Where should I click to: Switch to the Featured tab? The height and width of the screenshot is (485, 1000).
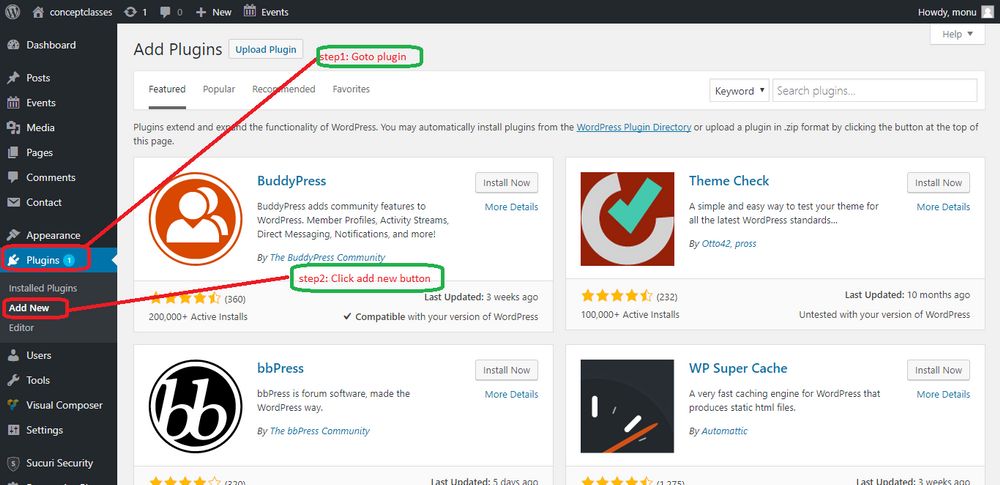(167, 89)
